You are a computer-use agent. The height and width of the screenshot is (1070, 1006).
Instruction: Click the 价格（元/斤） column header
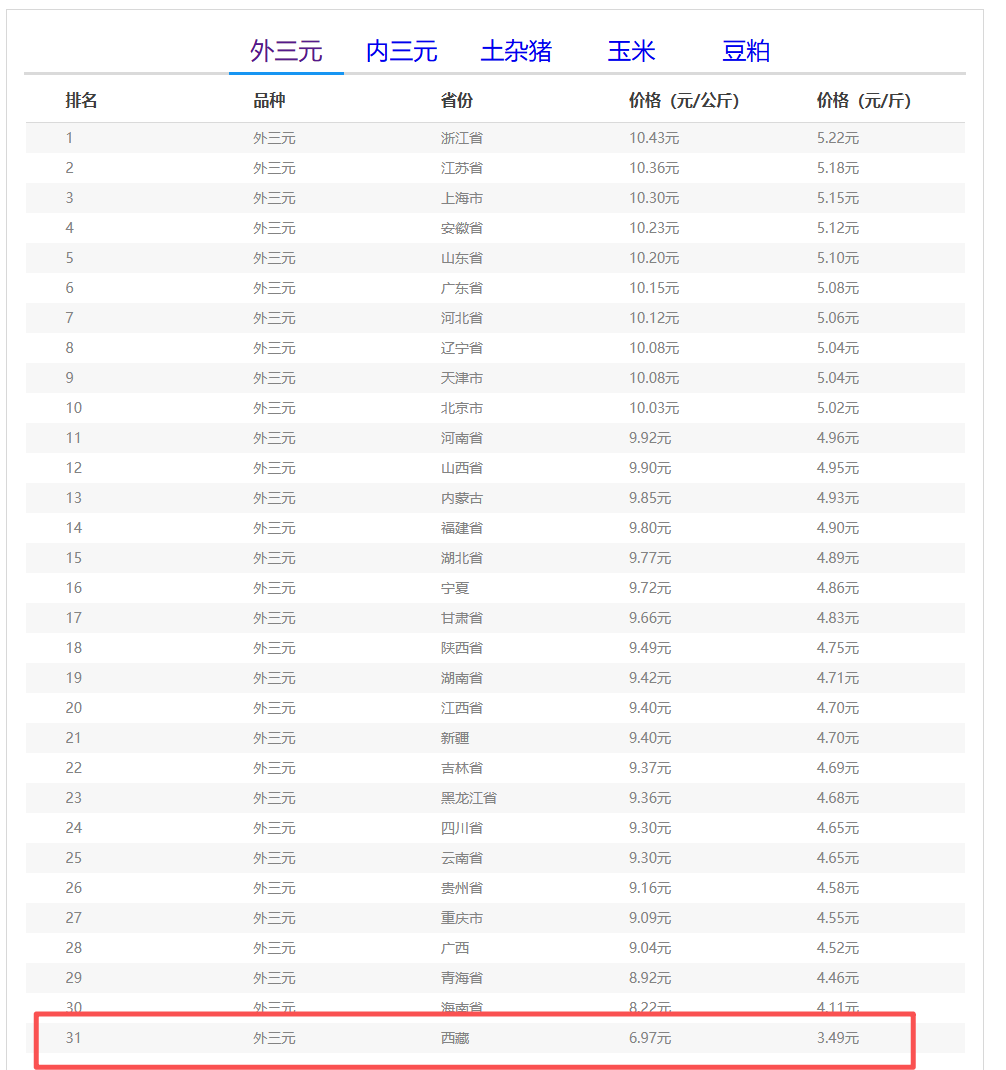(864, 101)
